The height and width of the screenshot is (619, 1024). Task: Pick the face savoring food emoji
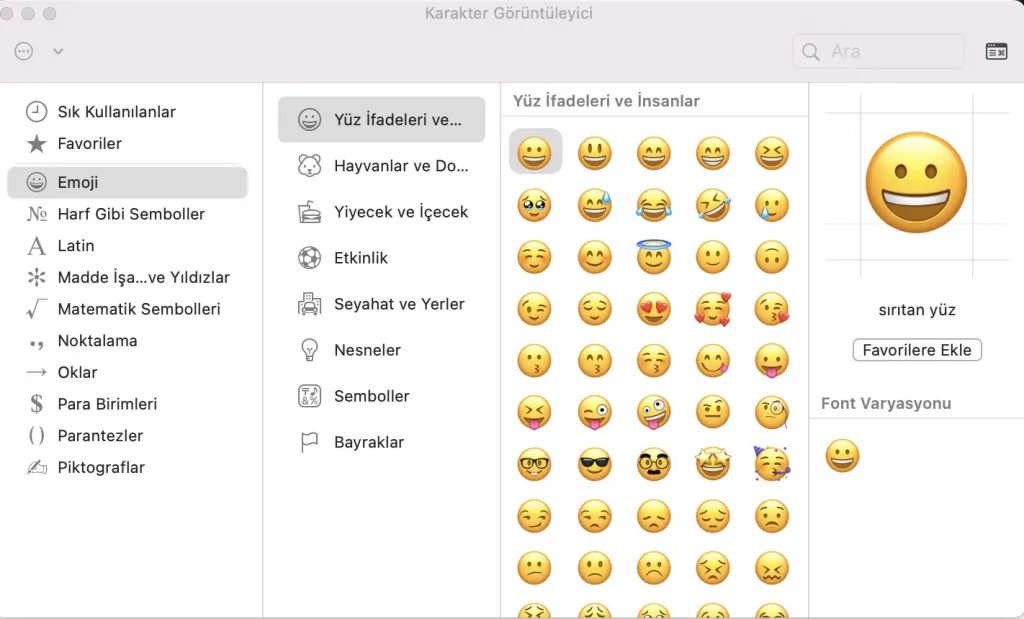[x=712, y=360]
